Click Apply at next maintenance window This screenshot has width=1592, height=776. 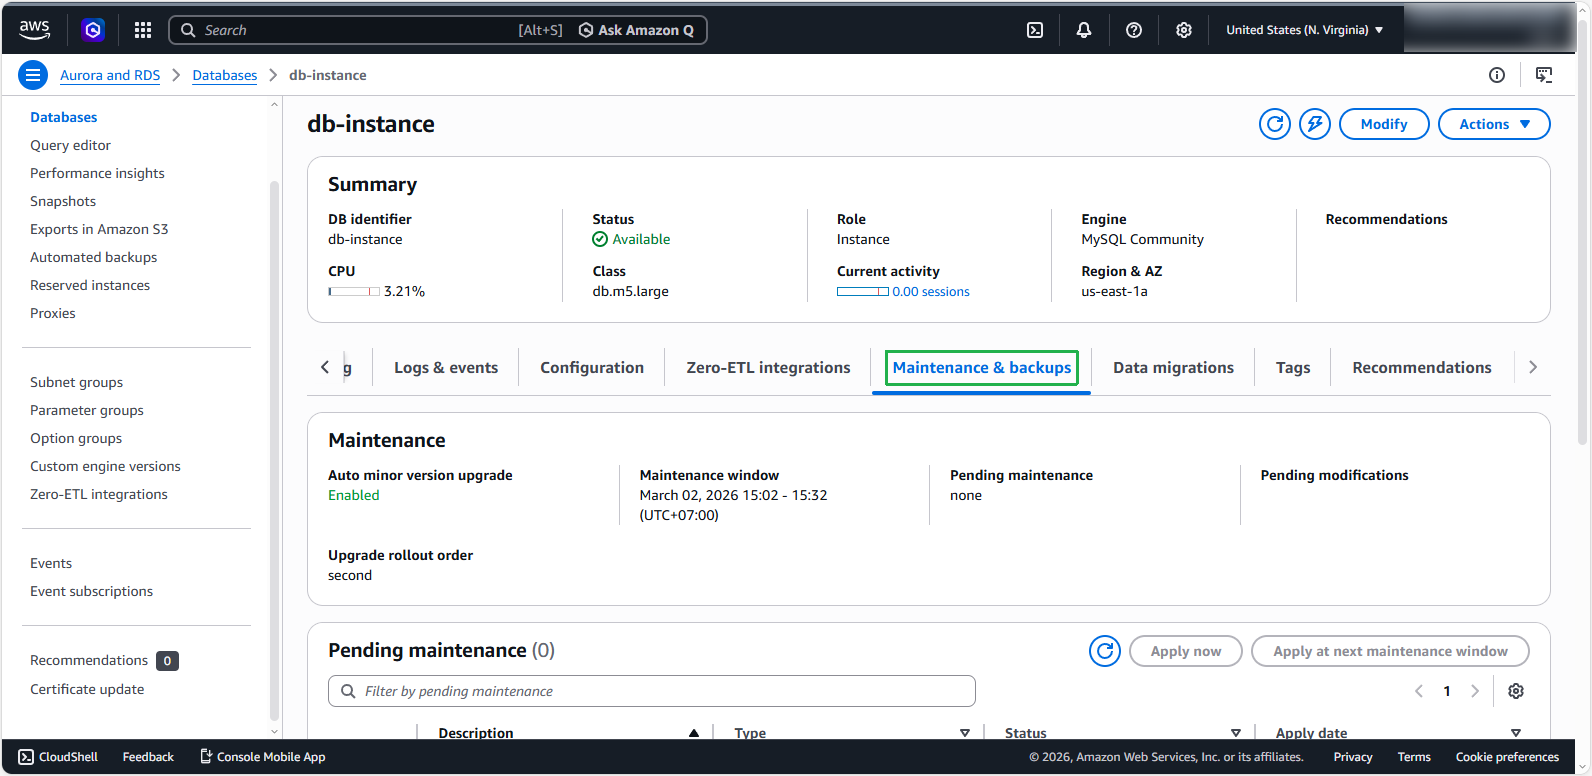[1390, 651]
